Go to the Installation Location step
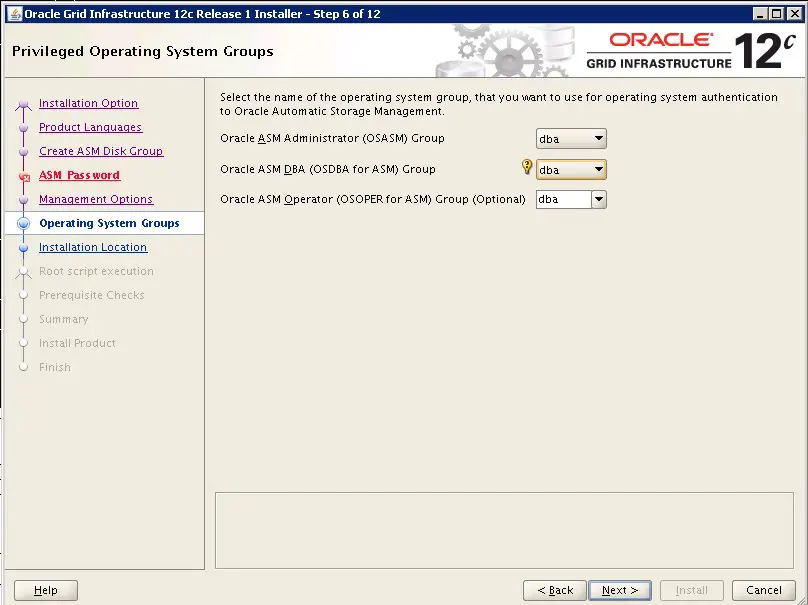This screenshot has height=605, width=808. pyautogui.click(x=93, y=247)
